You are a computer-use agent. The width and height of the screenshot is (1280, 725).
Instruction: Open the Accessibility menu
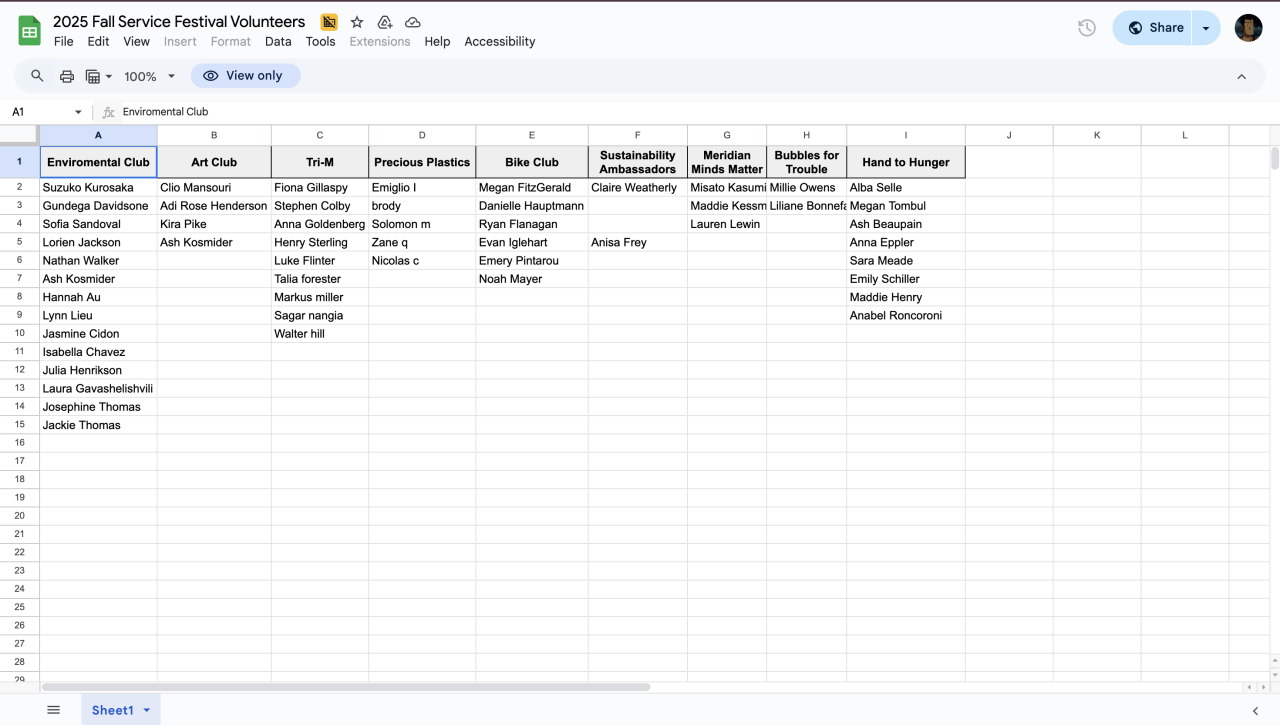(x=499, y=42)
